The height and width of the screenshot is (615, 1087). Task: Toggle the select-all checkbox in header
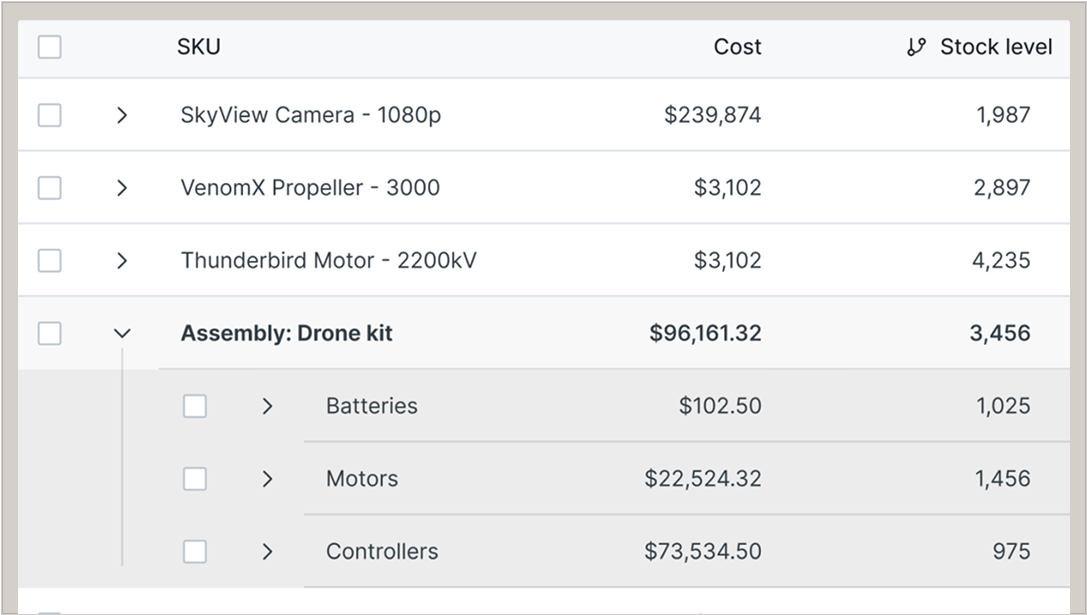click(x=50, y=47)
